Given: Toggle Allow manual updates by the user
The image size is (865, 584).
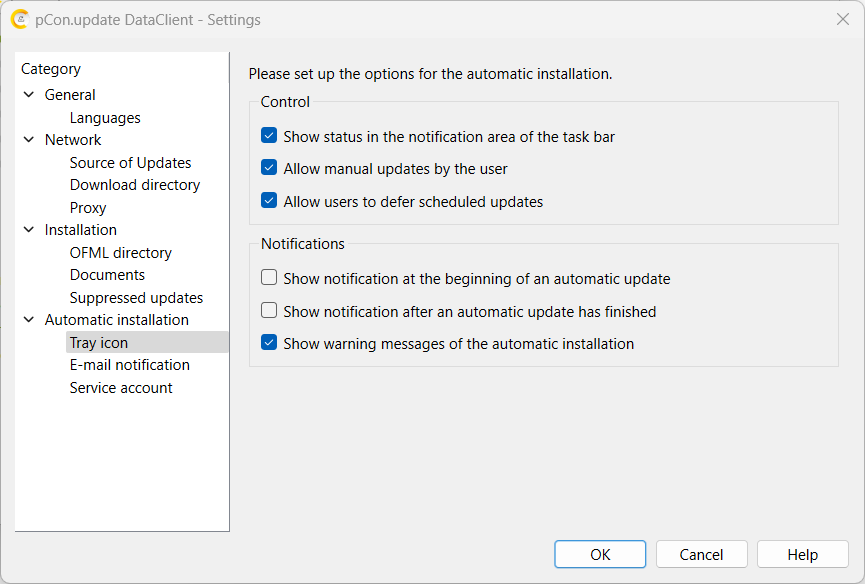Looking at the screenshot, I should [x=269, y=168].
